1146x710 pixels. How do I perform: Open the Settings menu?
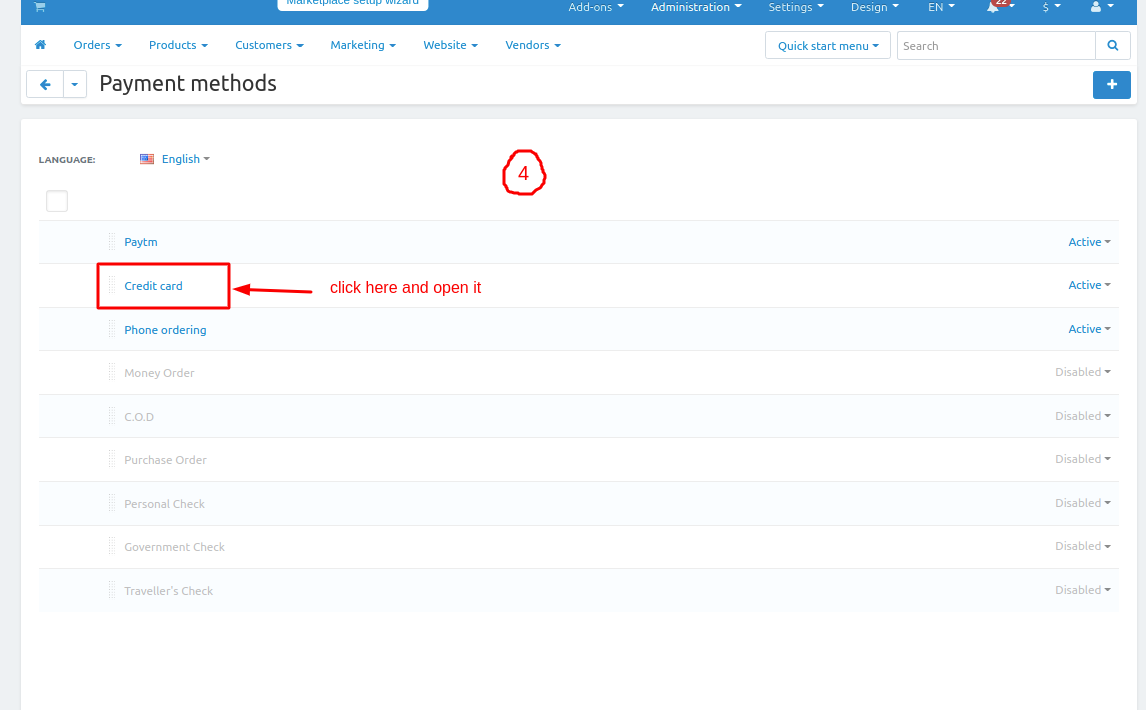(x=795, y=7)
